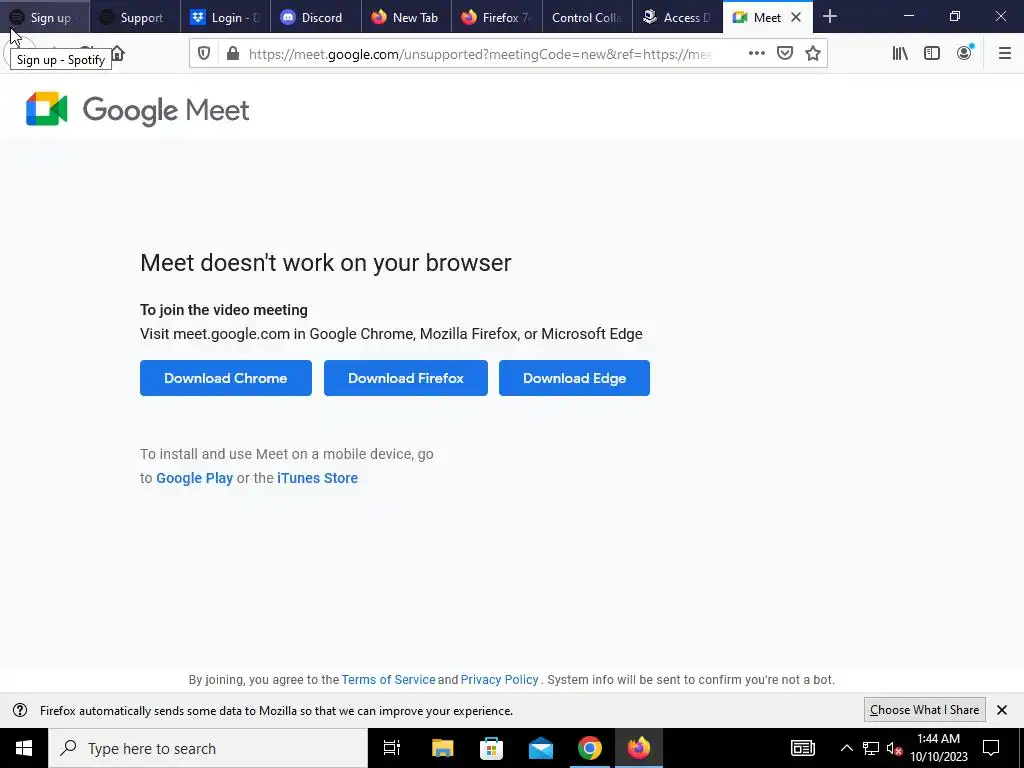Image resolution: width=1024 pixels, height=768 pixels.
Task: Switch to the New Tab tab
Action: [406, 18]
